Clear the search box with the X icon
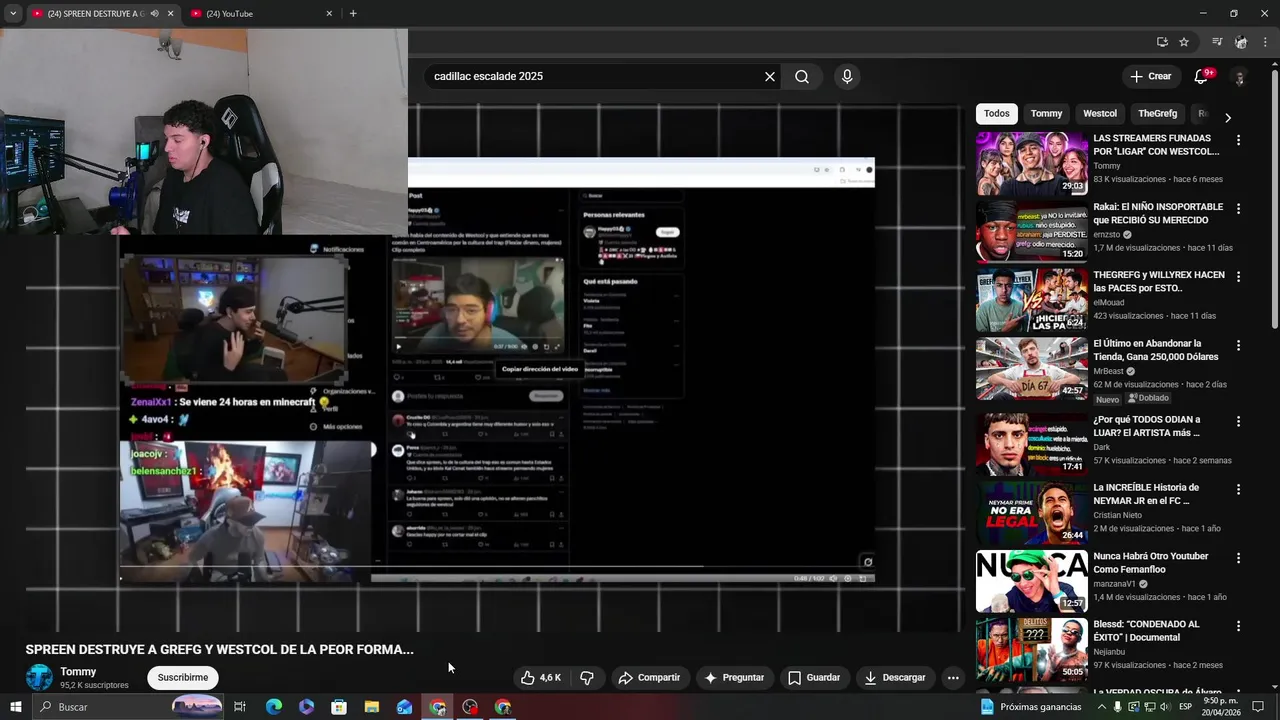The image size is (1280, 720). [770, 76]
